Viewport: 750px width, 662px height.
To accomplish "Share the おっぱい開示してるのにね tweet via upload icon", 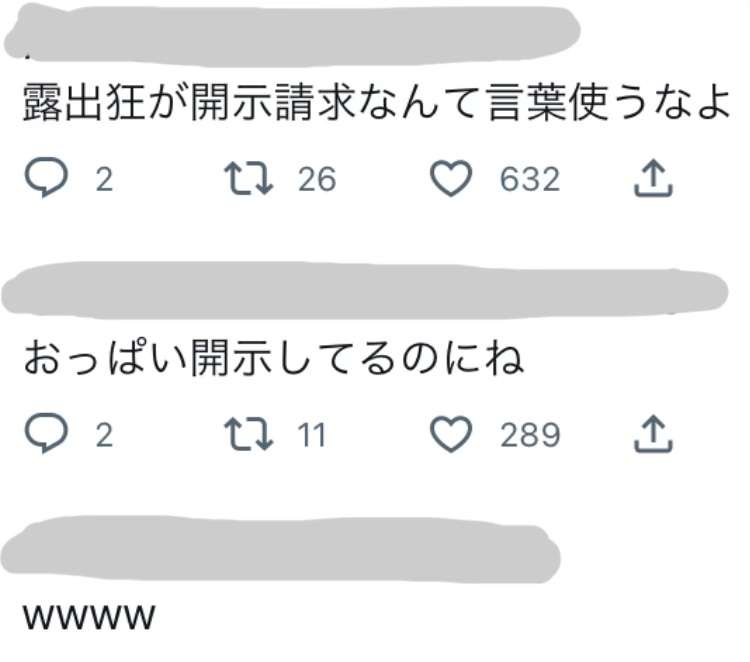I will [653, 434].
